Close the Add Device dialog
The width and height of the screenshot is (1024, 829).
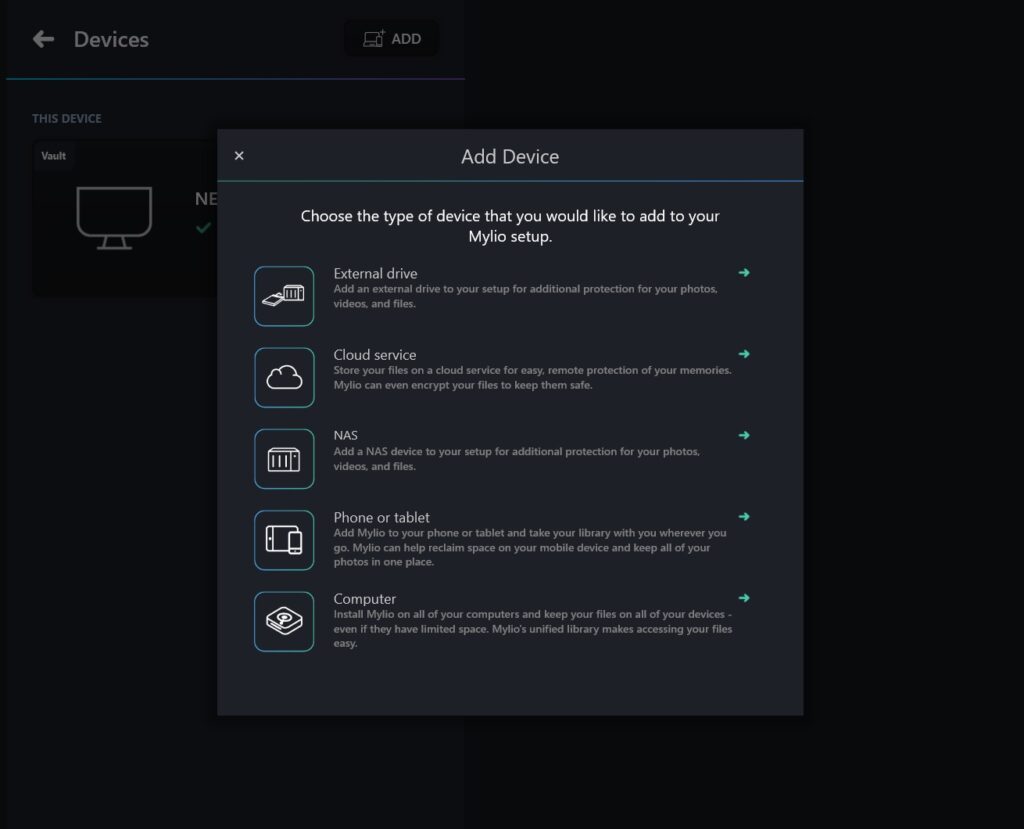pyautogui.click(x=239, y=156)
